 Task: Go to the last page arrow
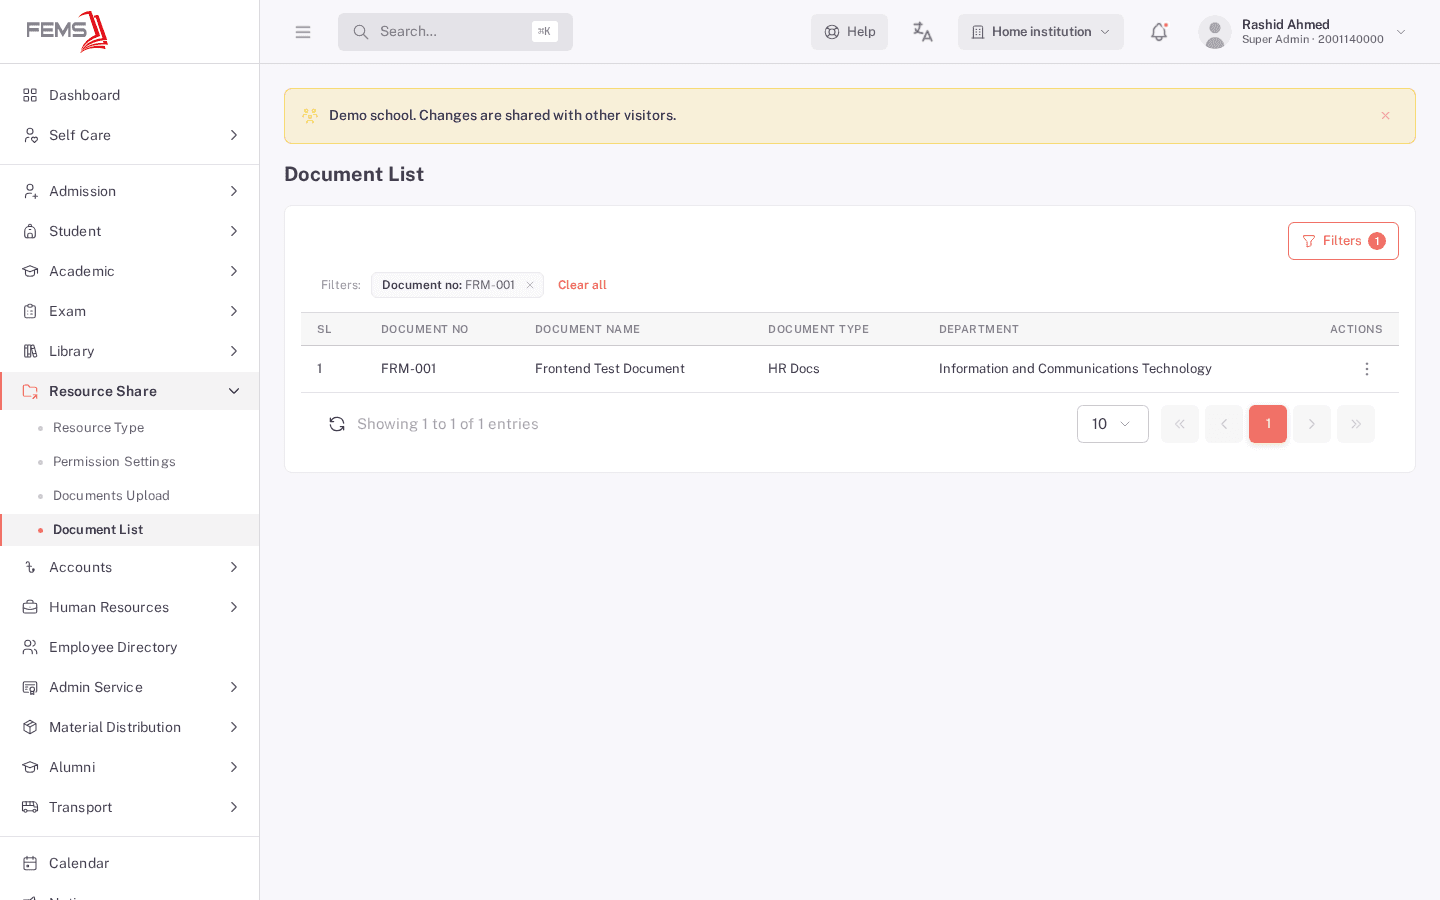(1356, 424)
